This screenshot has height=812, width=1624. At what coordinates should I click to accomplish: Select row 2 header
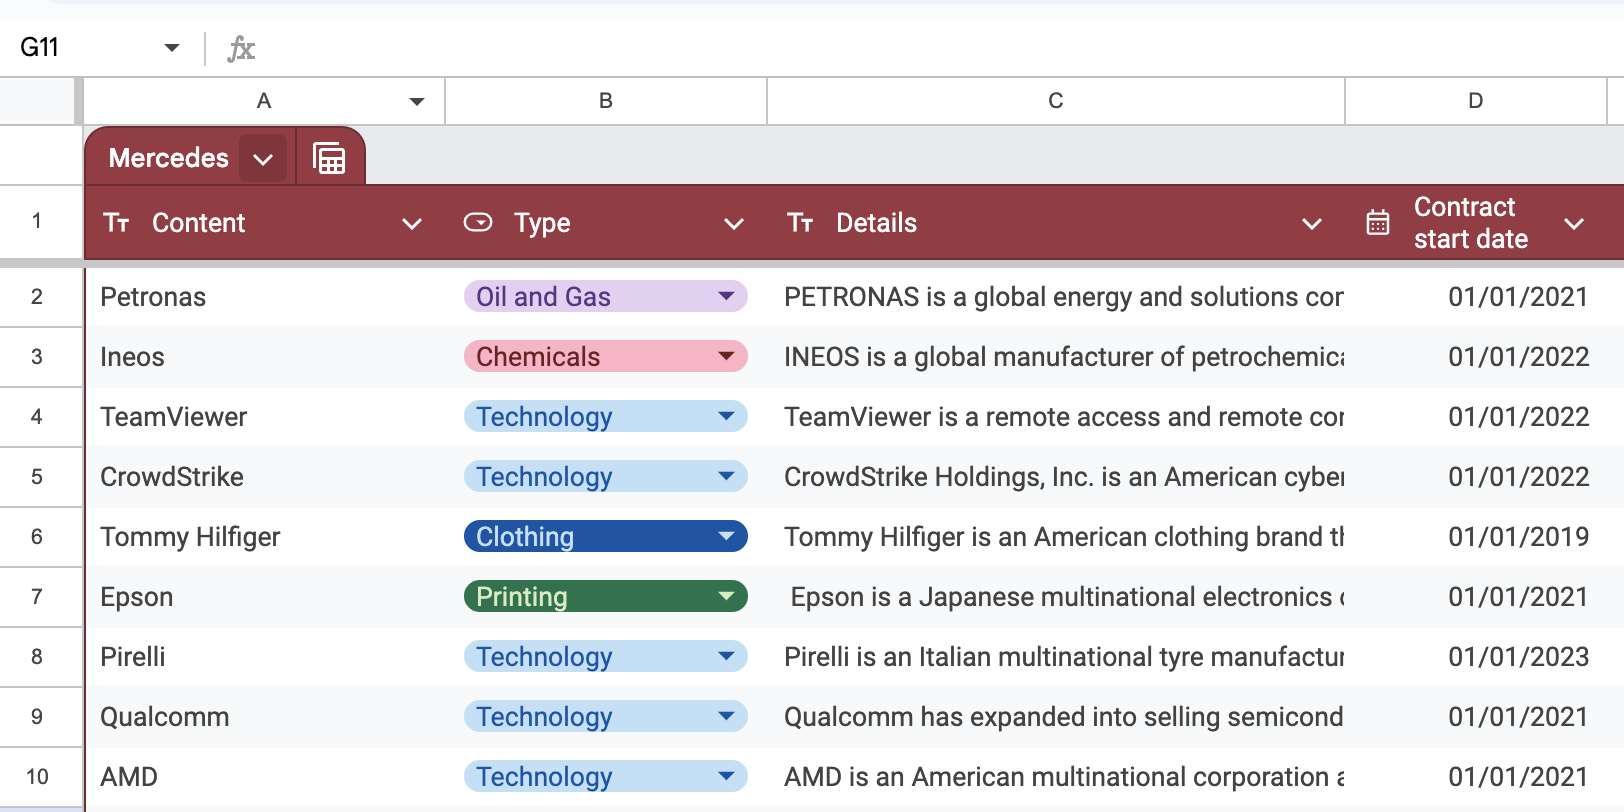click(x=37, y=297)
